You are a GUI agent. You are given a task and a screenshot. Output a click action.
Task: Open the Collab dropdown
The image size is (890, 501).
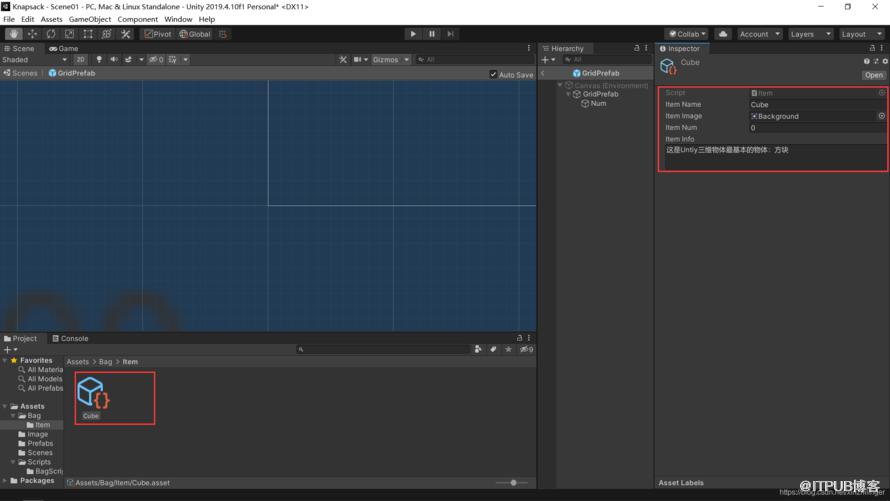click(687, 34)
